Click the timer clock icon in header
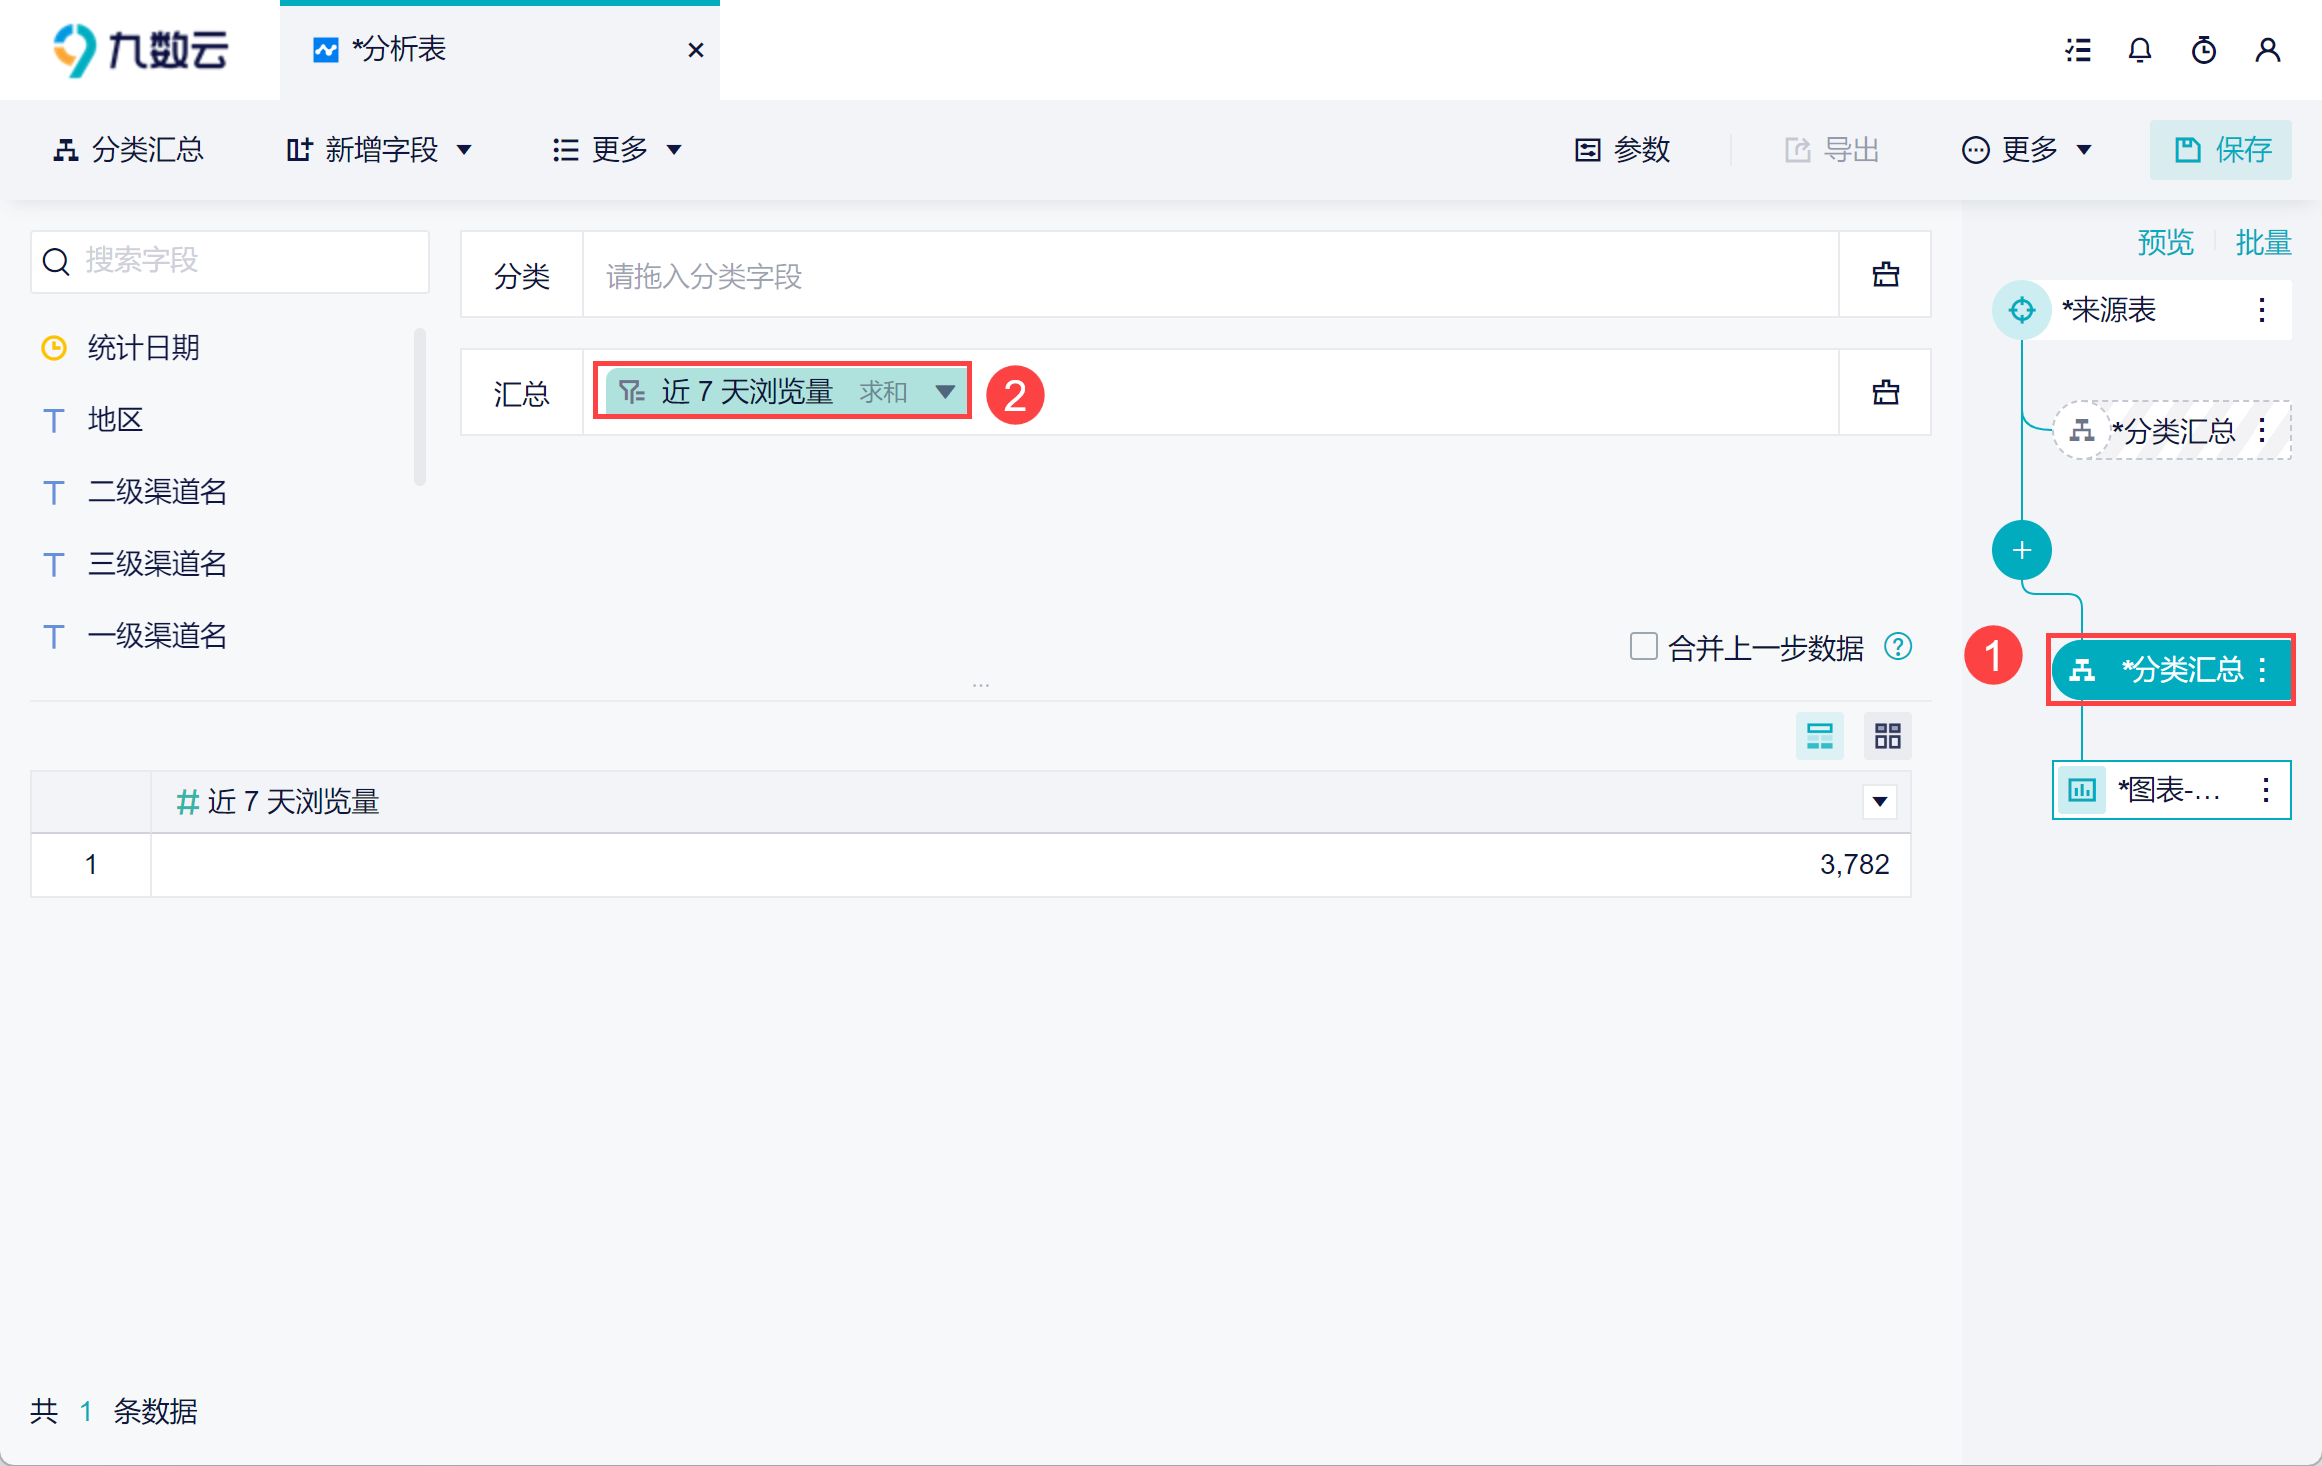Image resolution: width=2322 pixels, height=1466 pixels. 2203,50
